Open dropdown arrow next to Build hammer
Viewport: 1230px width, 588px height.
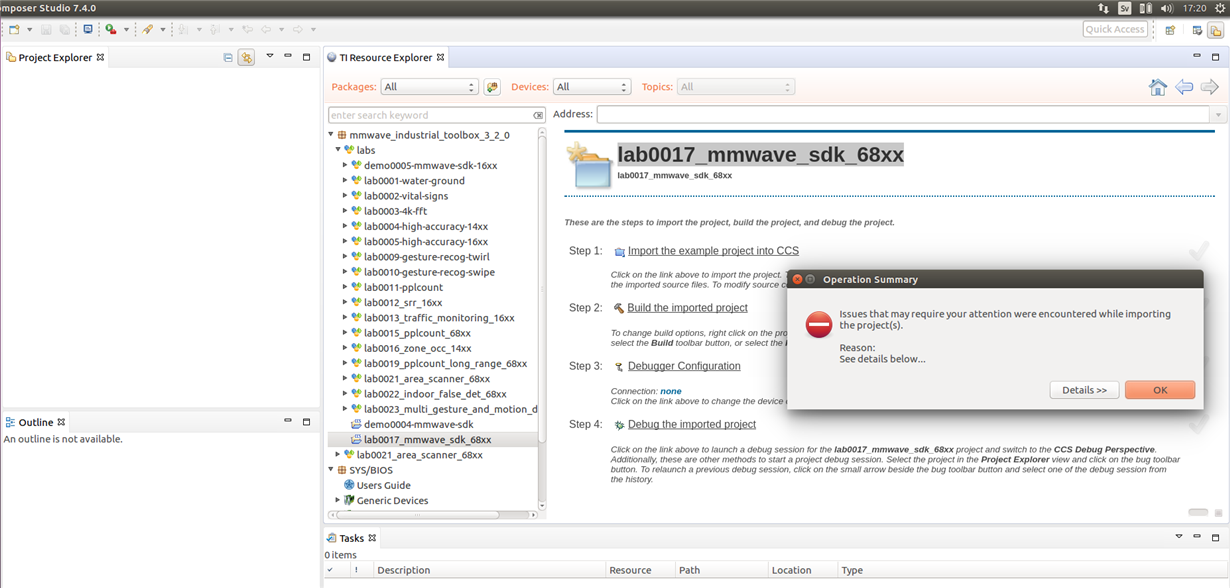tap(163, 30)
